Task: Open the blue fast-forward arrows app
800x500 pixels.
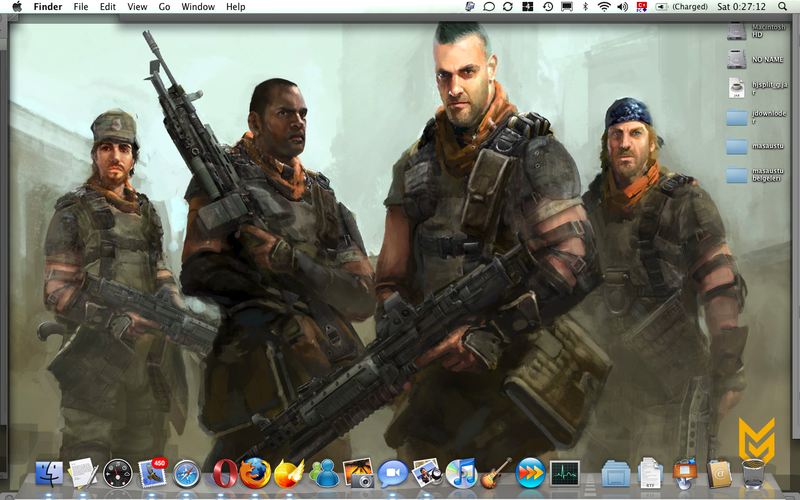Action: click(530, 473)
